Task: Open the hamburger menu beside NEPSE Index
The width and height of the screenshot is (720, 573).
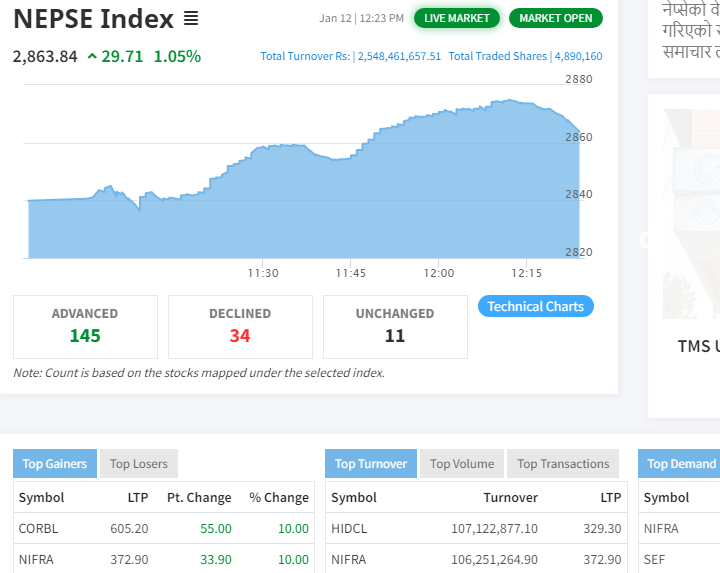Action: (x=191, y=18)
